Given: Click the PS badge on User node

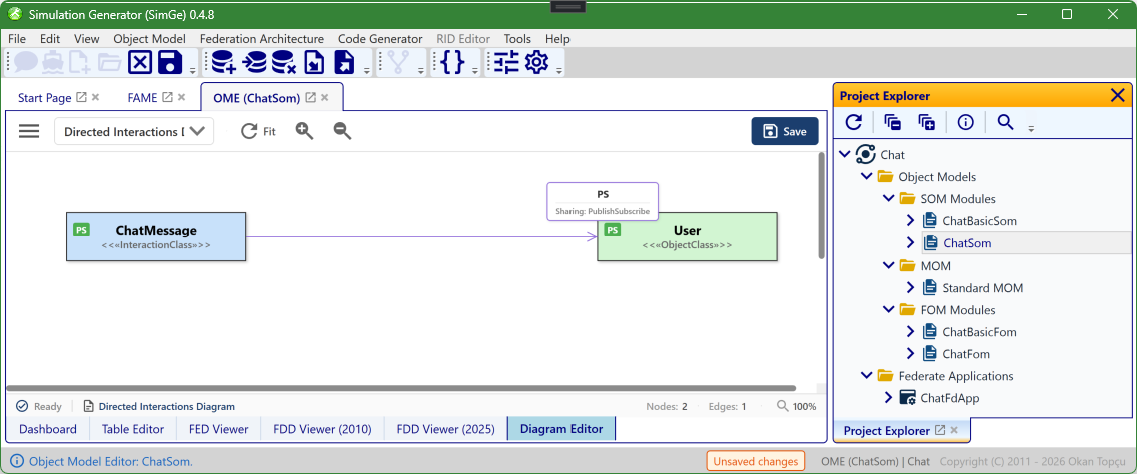Looking at the screenshot, I should [613, 230].
